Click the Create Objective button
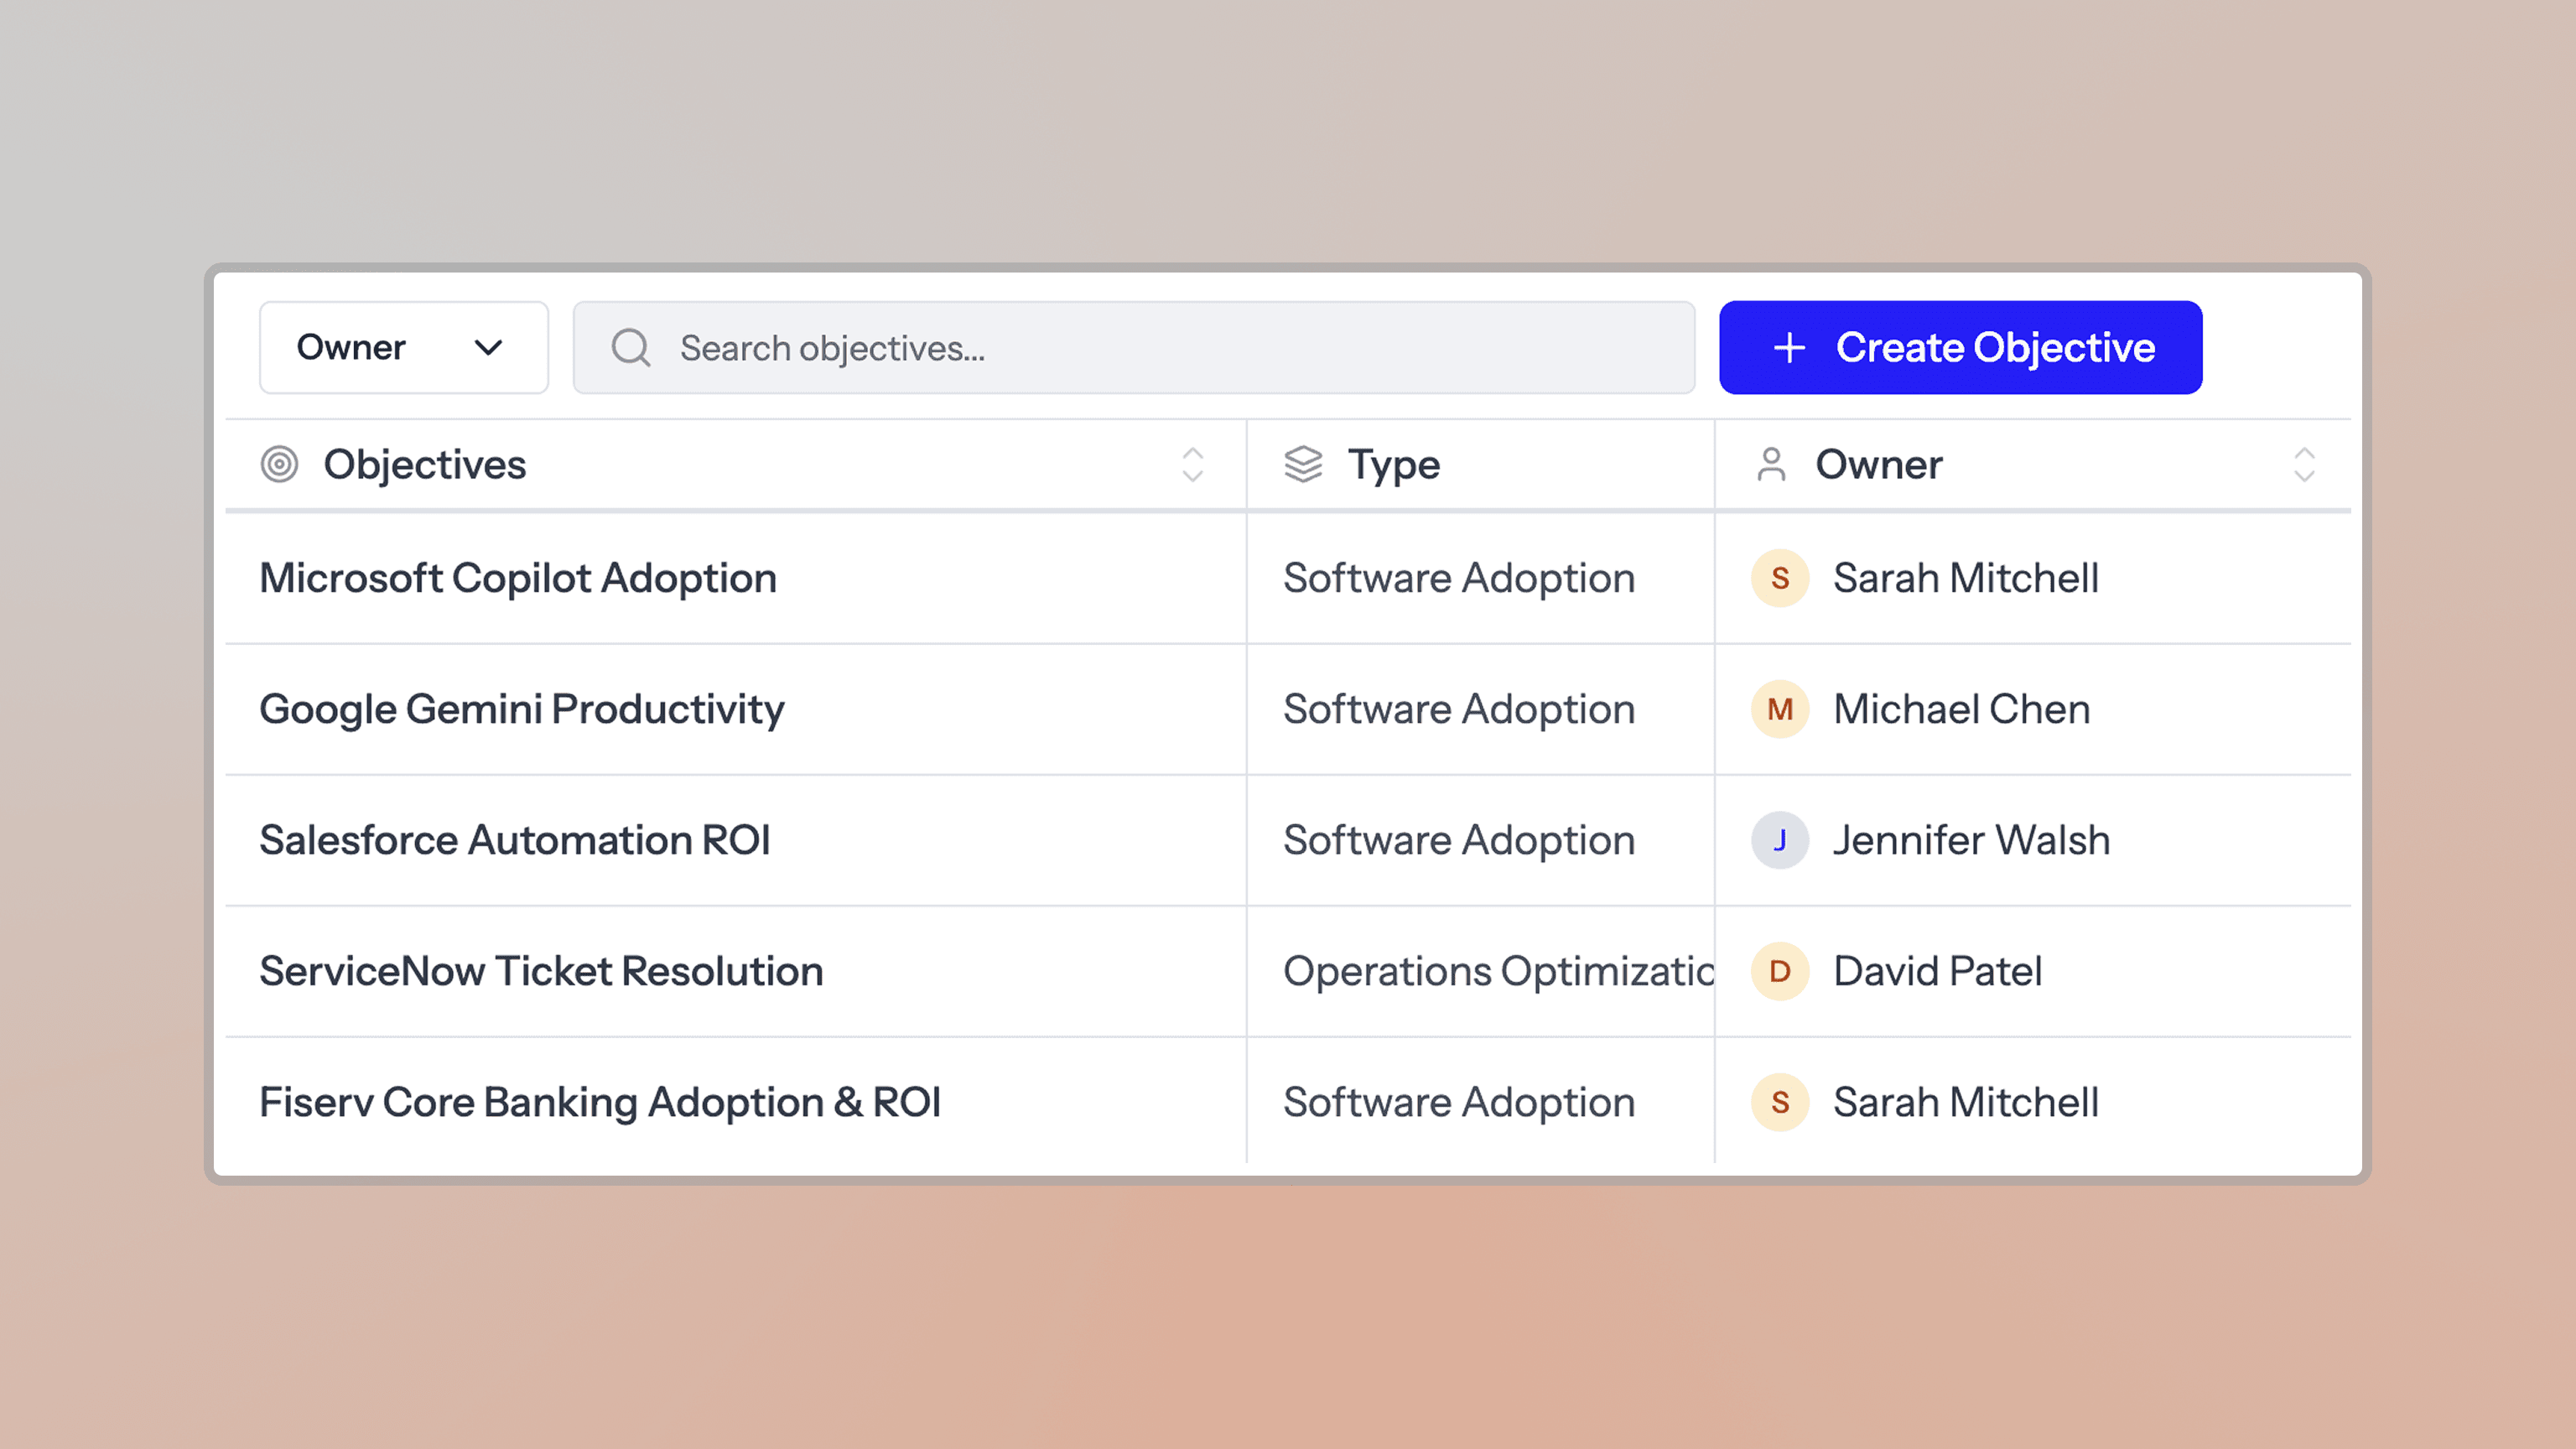2576x1449 pixels. coord(1960,347)
